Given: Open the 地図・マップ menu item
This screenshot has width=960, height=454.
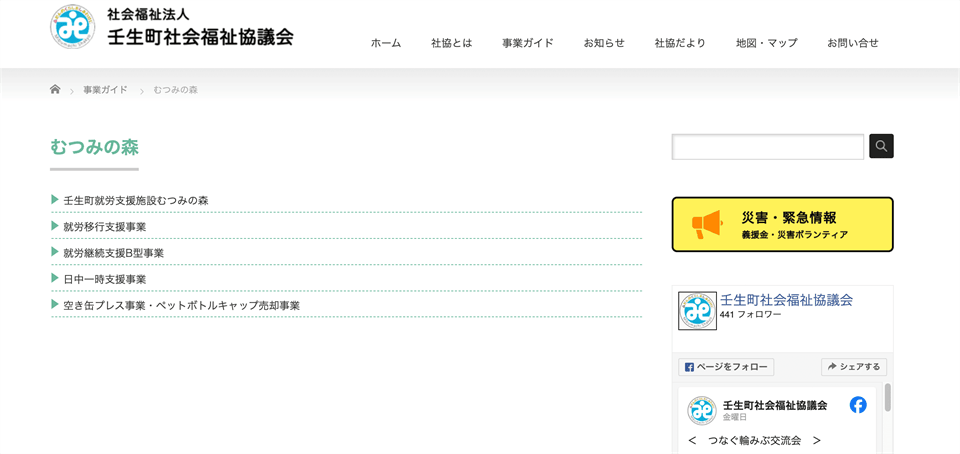Looking at the screenshot, I should 767,43.
